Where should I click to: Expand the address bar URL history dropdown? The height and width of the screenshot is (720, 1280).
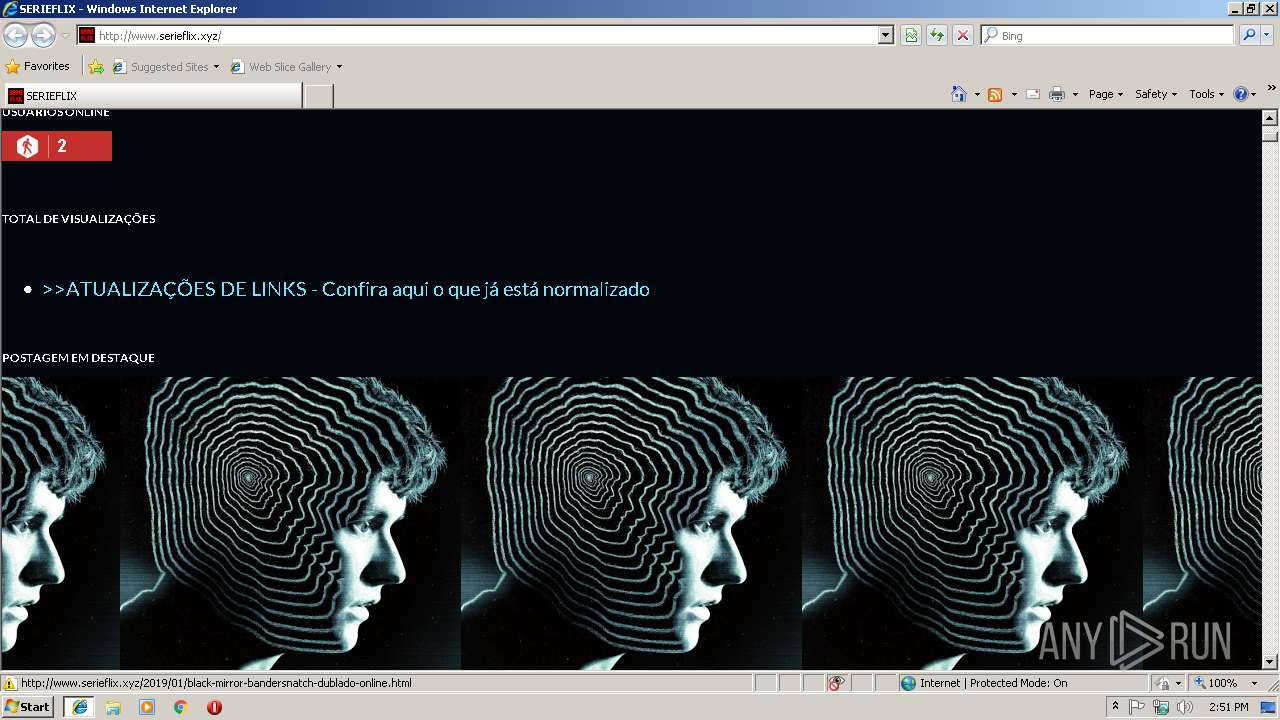(886, 35)
